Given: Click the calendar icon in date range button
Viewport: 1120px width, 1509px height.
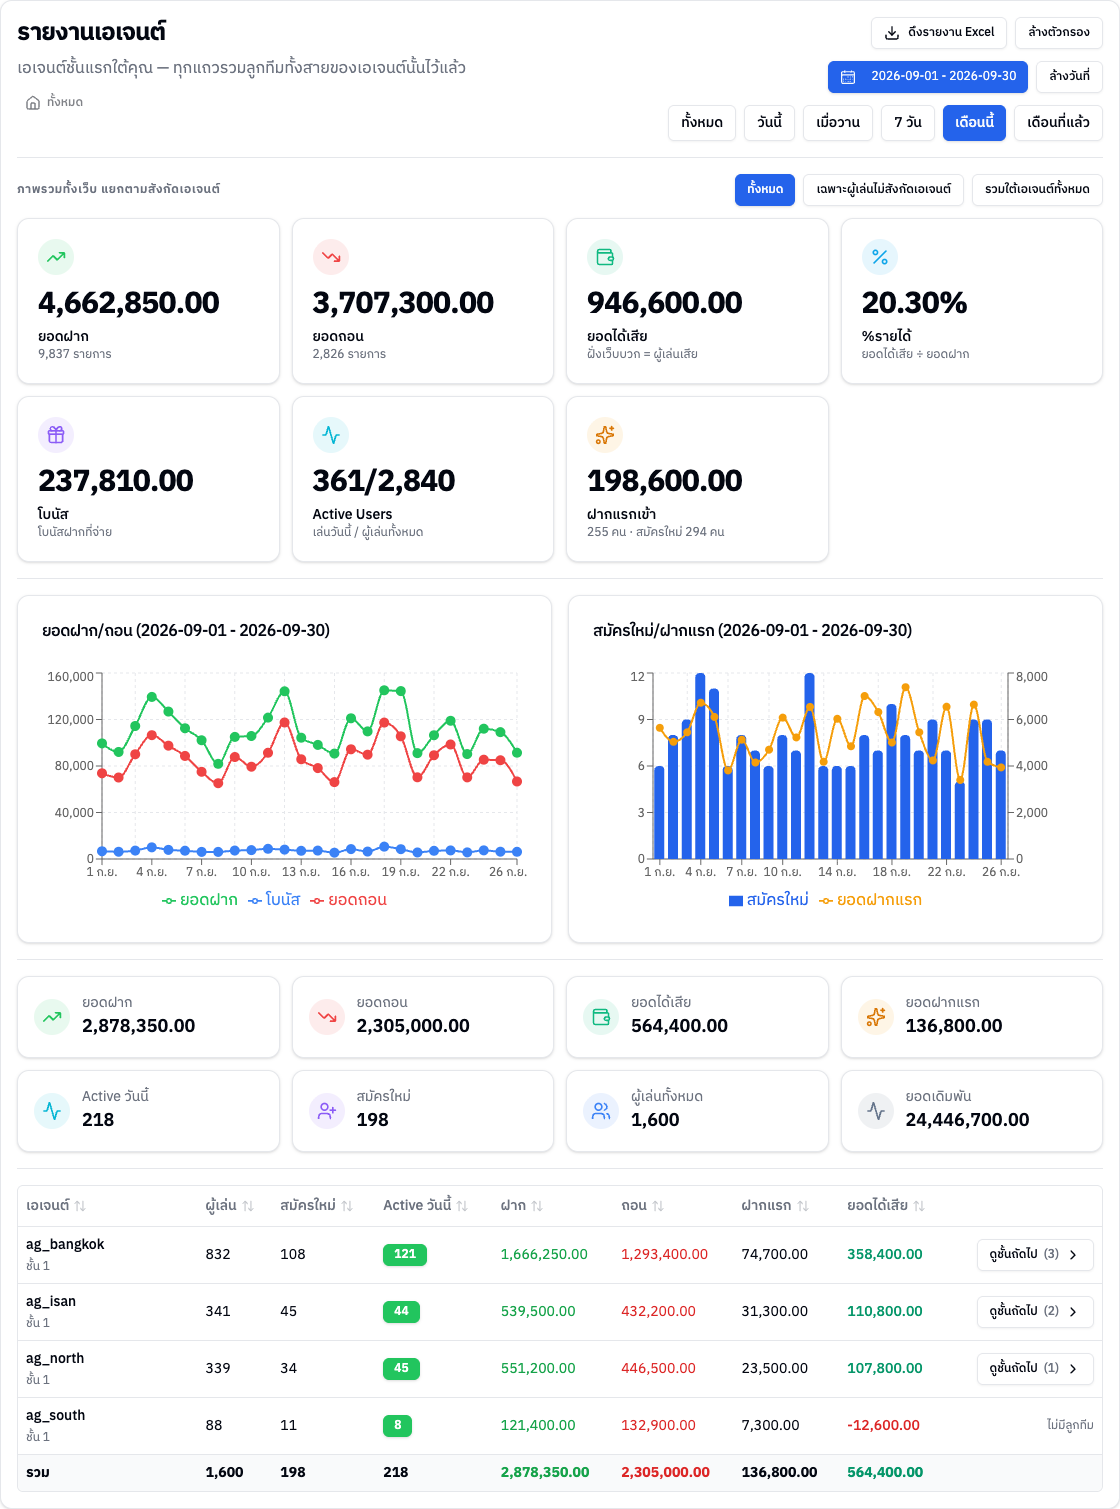Looking at the screenshot, I should (x=848, y=77).
